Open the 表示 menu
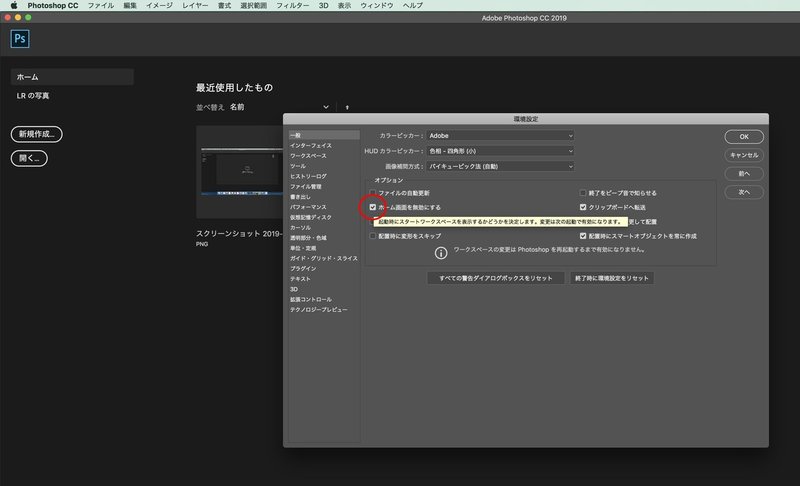This screenshot has width=800, height=486. [x=344, y=5]
